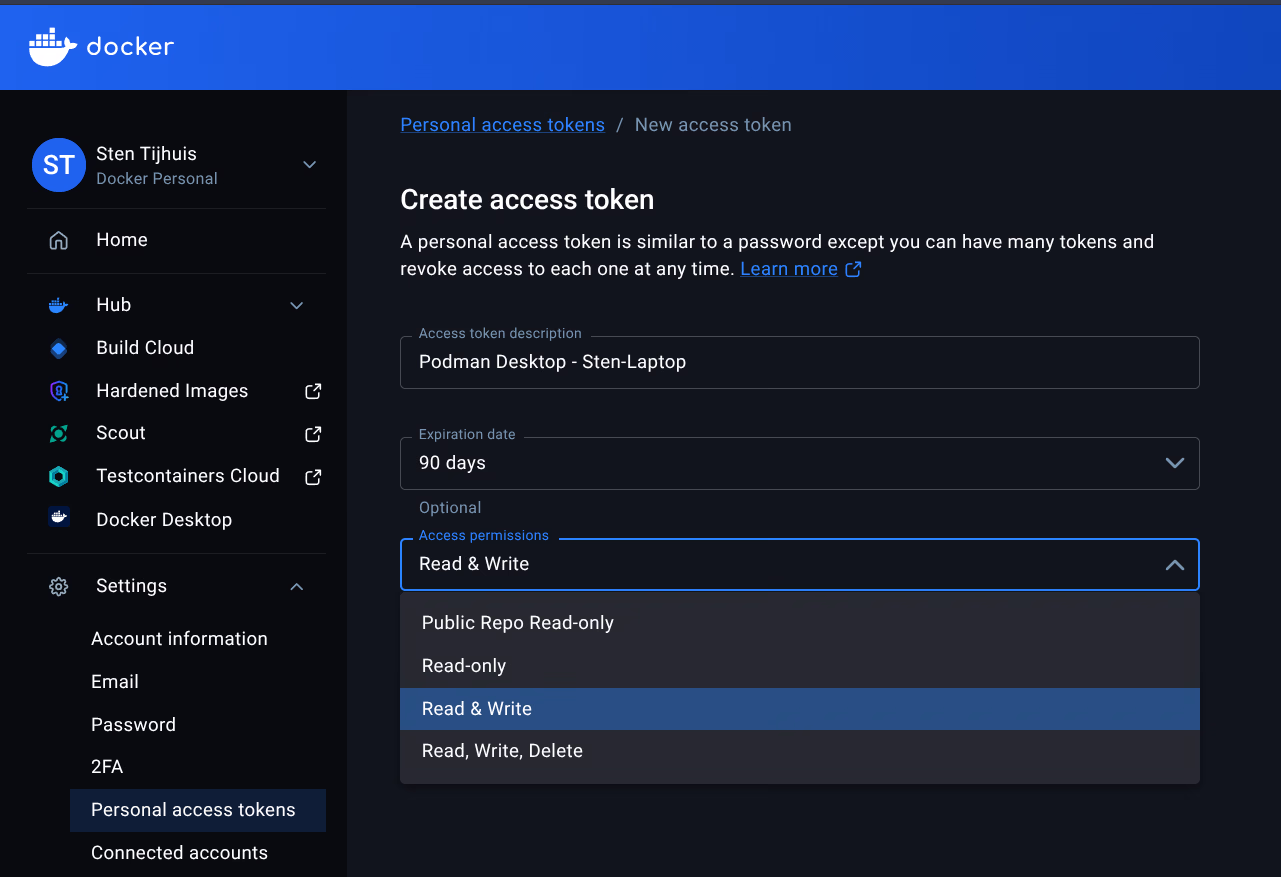Viewport: 1281px width, 877px height.
Task: Click the Hardened Images shield icon
Action: click(x=59, y=391)
